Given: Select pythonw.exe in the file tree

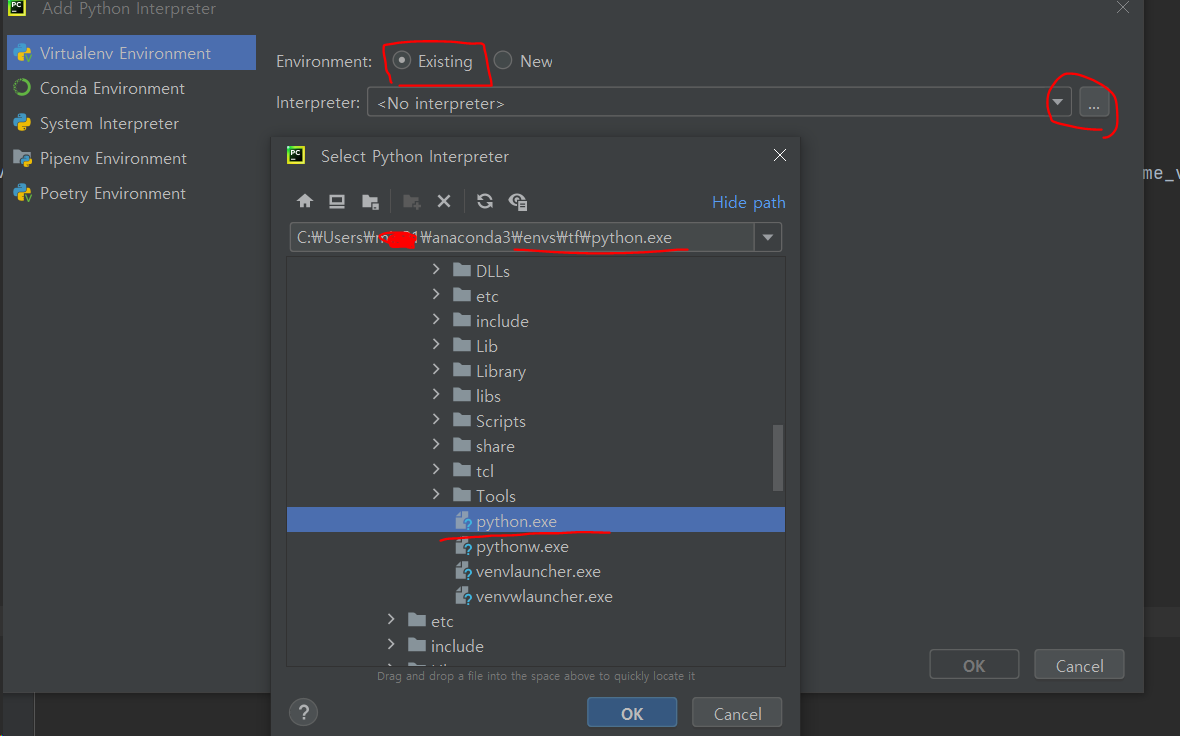Looking at the screenshot, I should tap(535, 546).
